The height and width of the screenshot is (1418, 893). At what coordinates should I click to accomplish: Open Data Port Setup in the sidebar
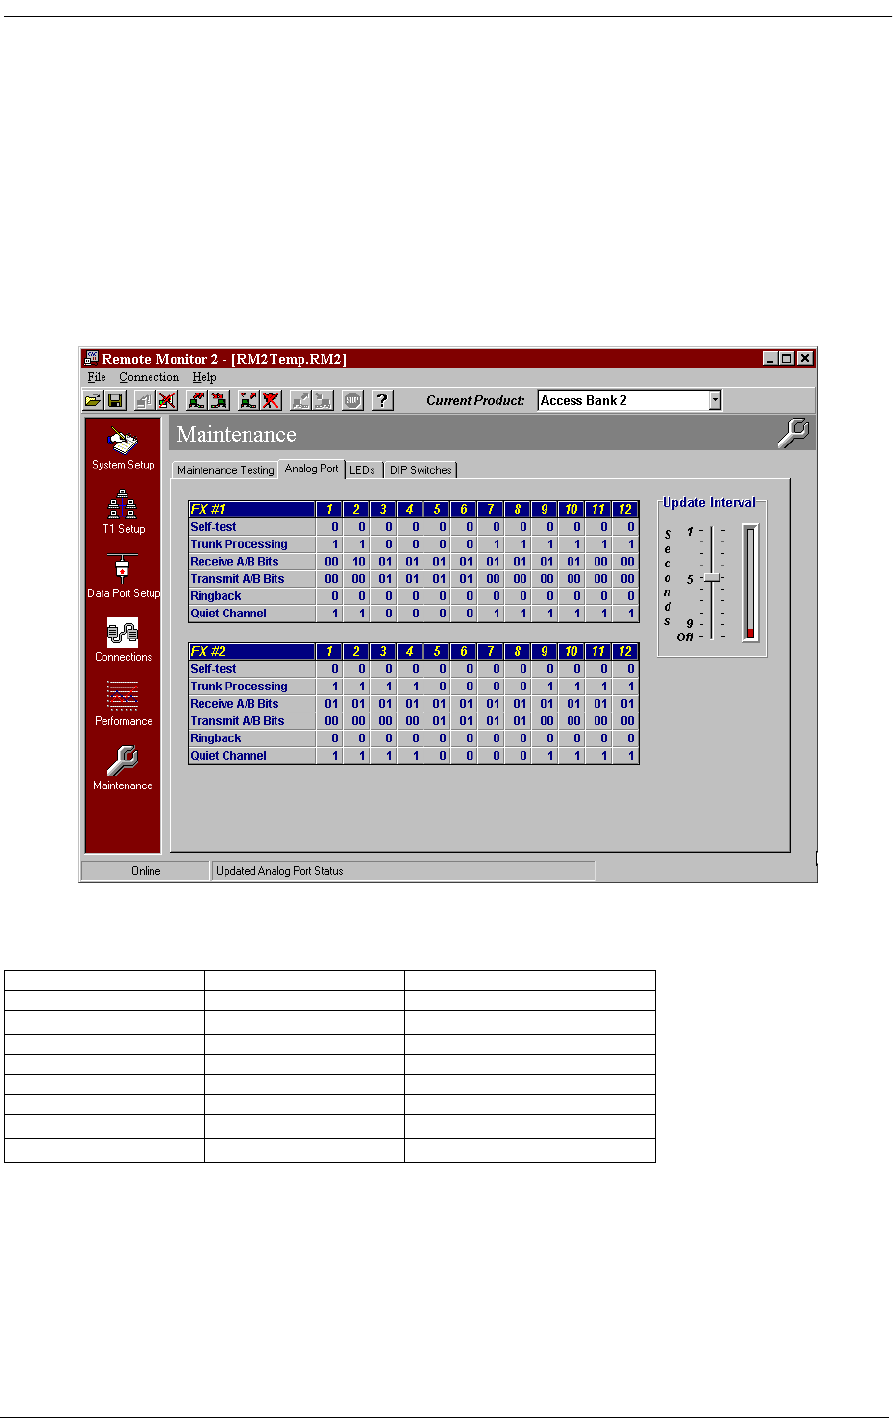pos(124,576)
